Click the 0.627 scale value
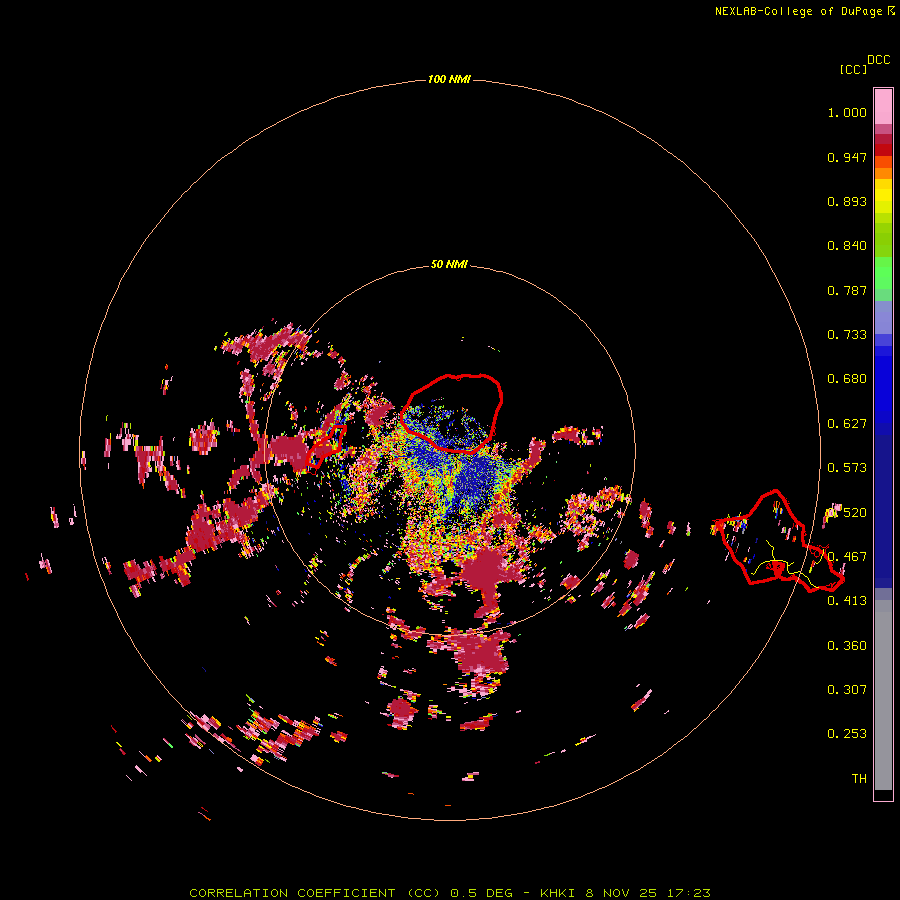 pyautogui.click(x=847, y=424)
